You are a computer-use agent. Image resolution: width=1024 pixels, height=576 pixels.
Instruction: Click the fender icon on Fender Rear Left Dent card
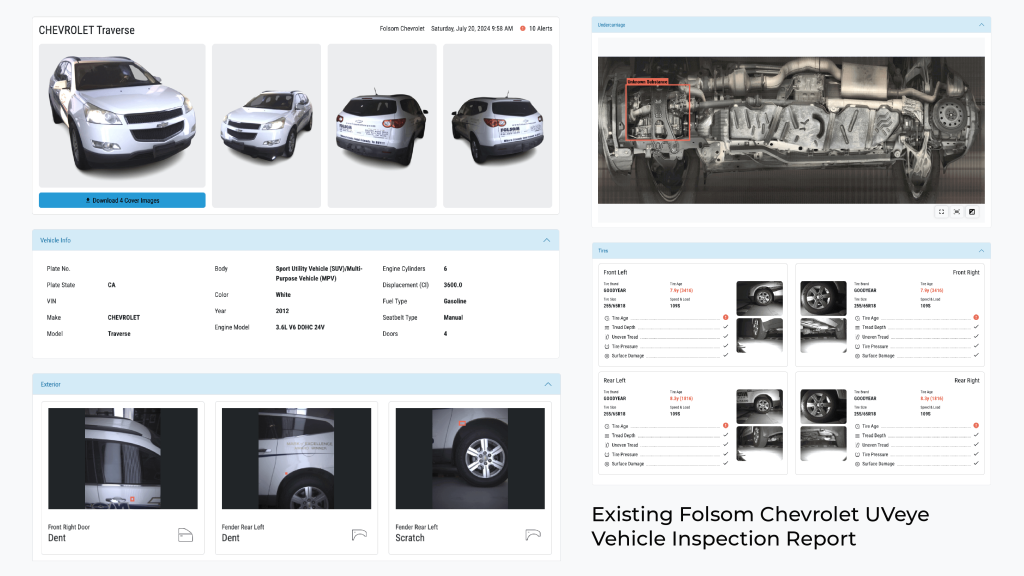[358, 535]
